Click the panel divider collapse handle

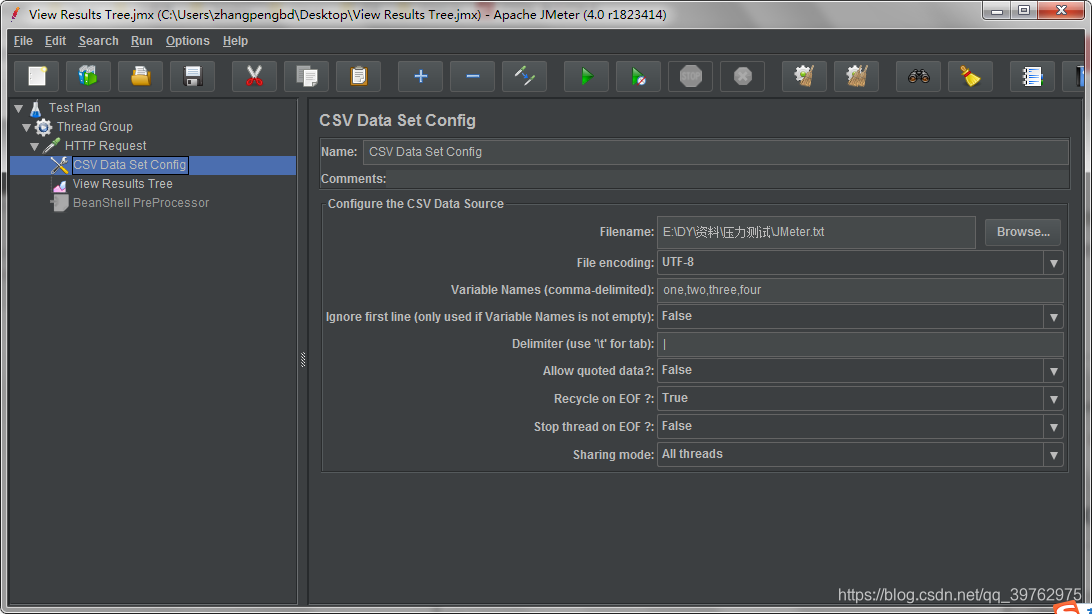coord(303,359)
